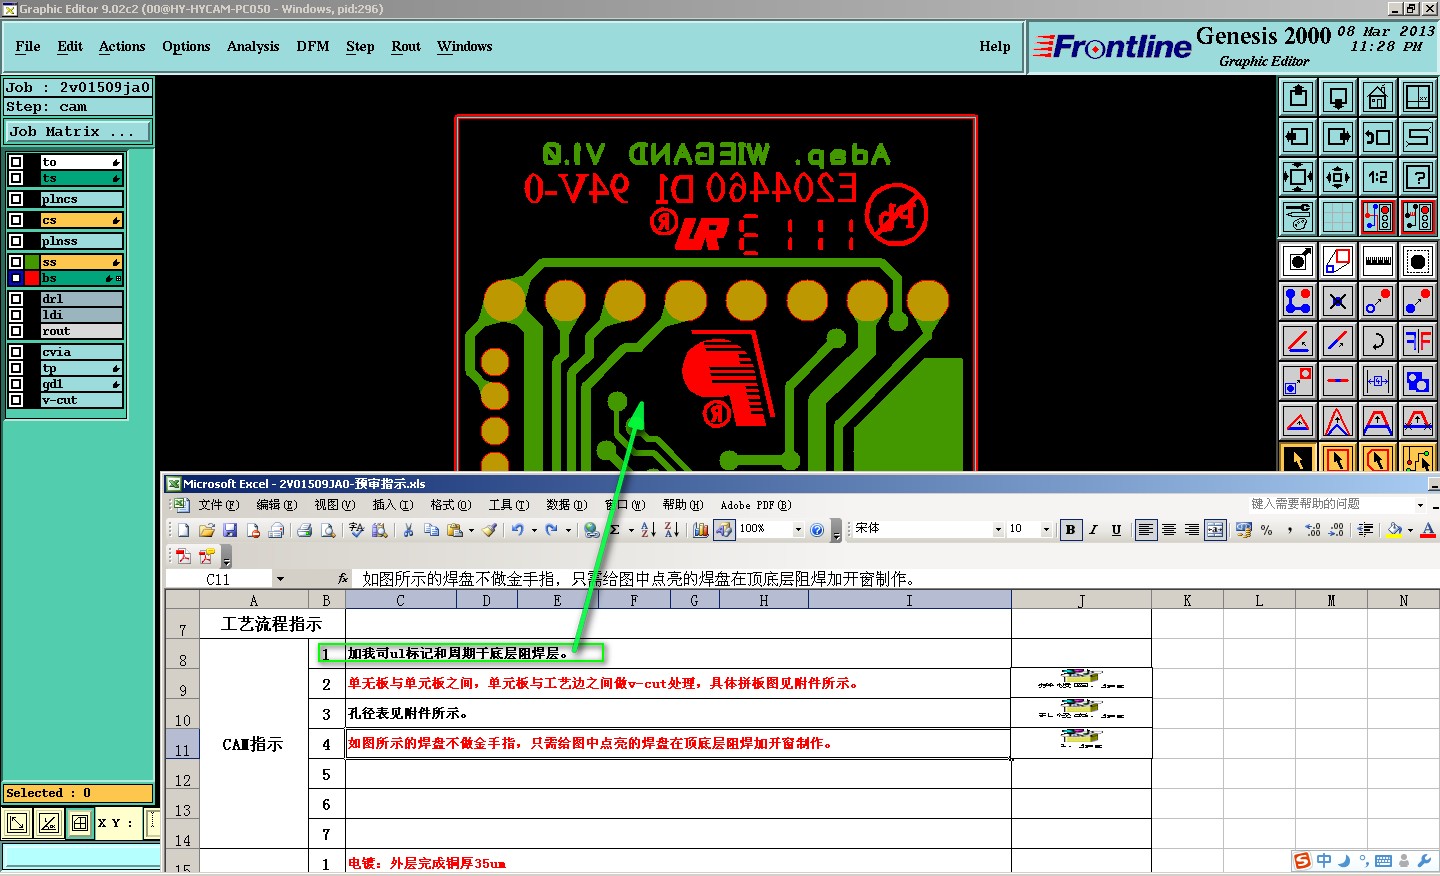Screen dimensions: 1440x876
Task: Select the black arrow selection tool
Action: click(x=1298, y=460)
